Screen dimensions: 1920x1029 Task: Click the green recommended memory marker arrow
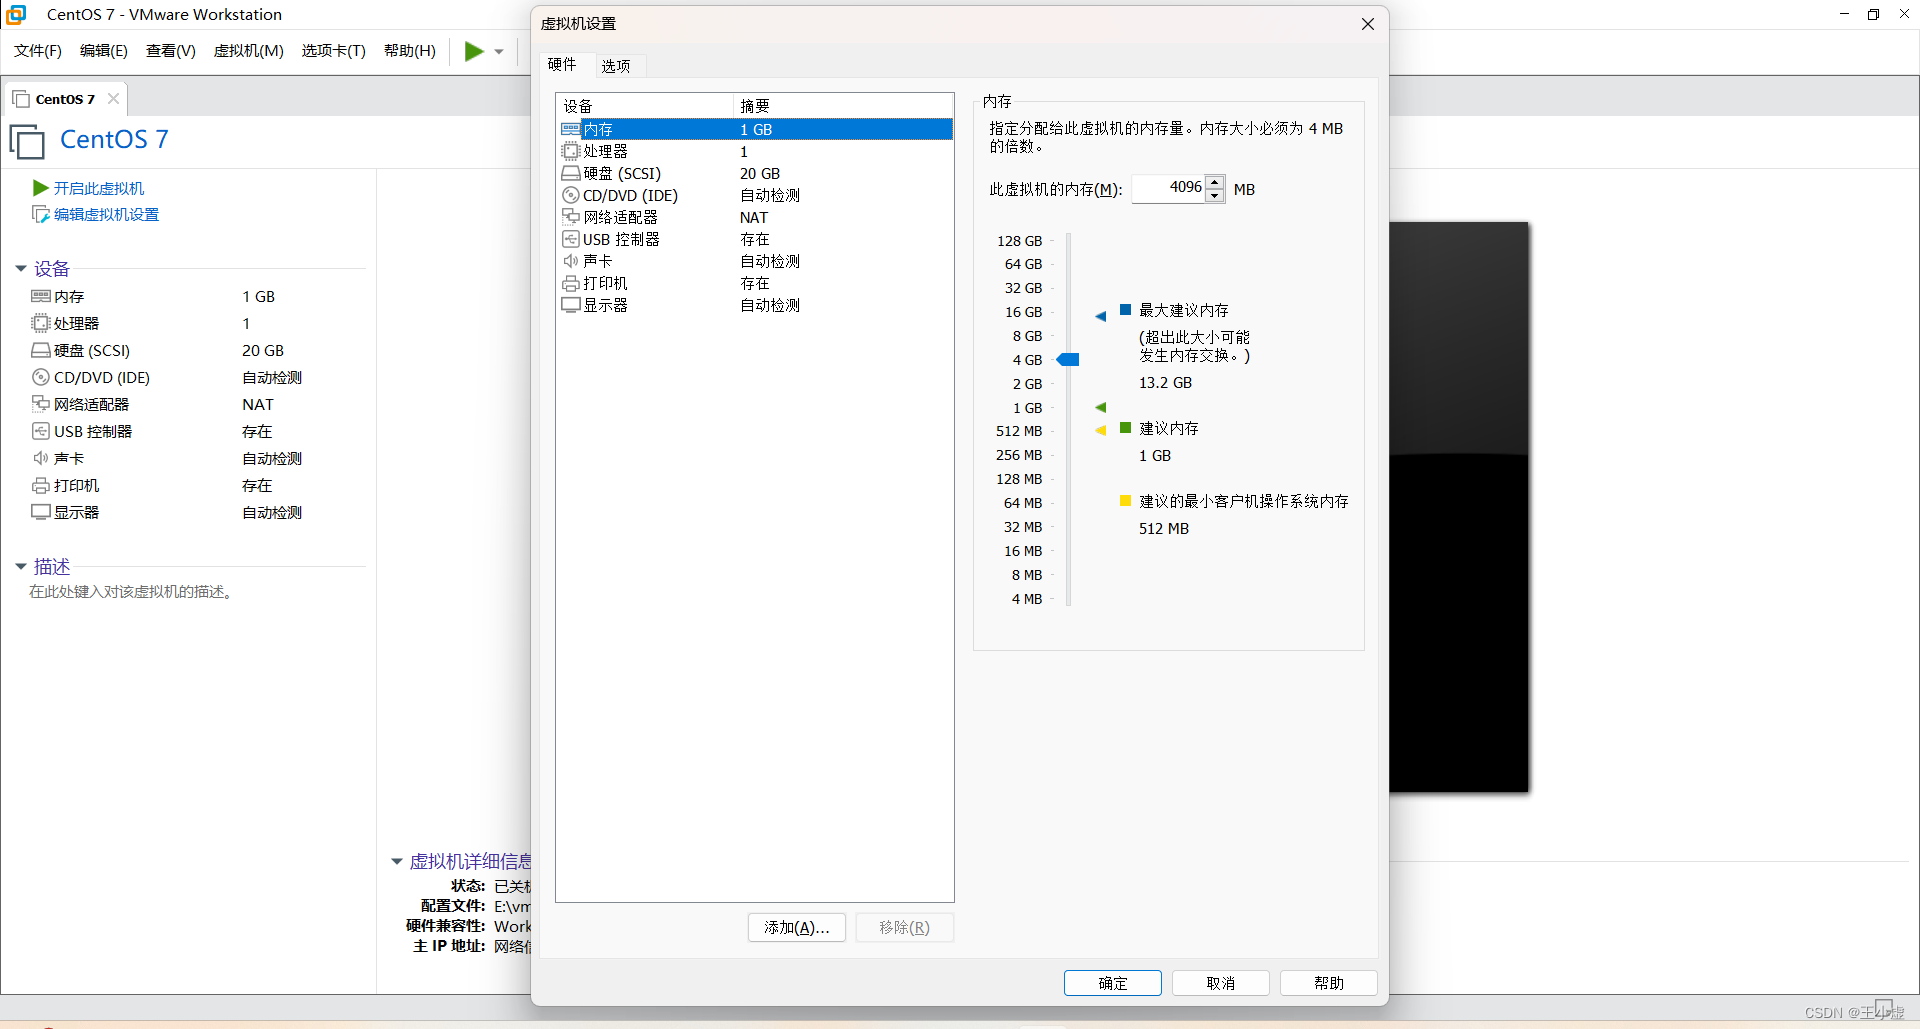click(x=1100, y=407)
